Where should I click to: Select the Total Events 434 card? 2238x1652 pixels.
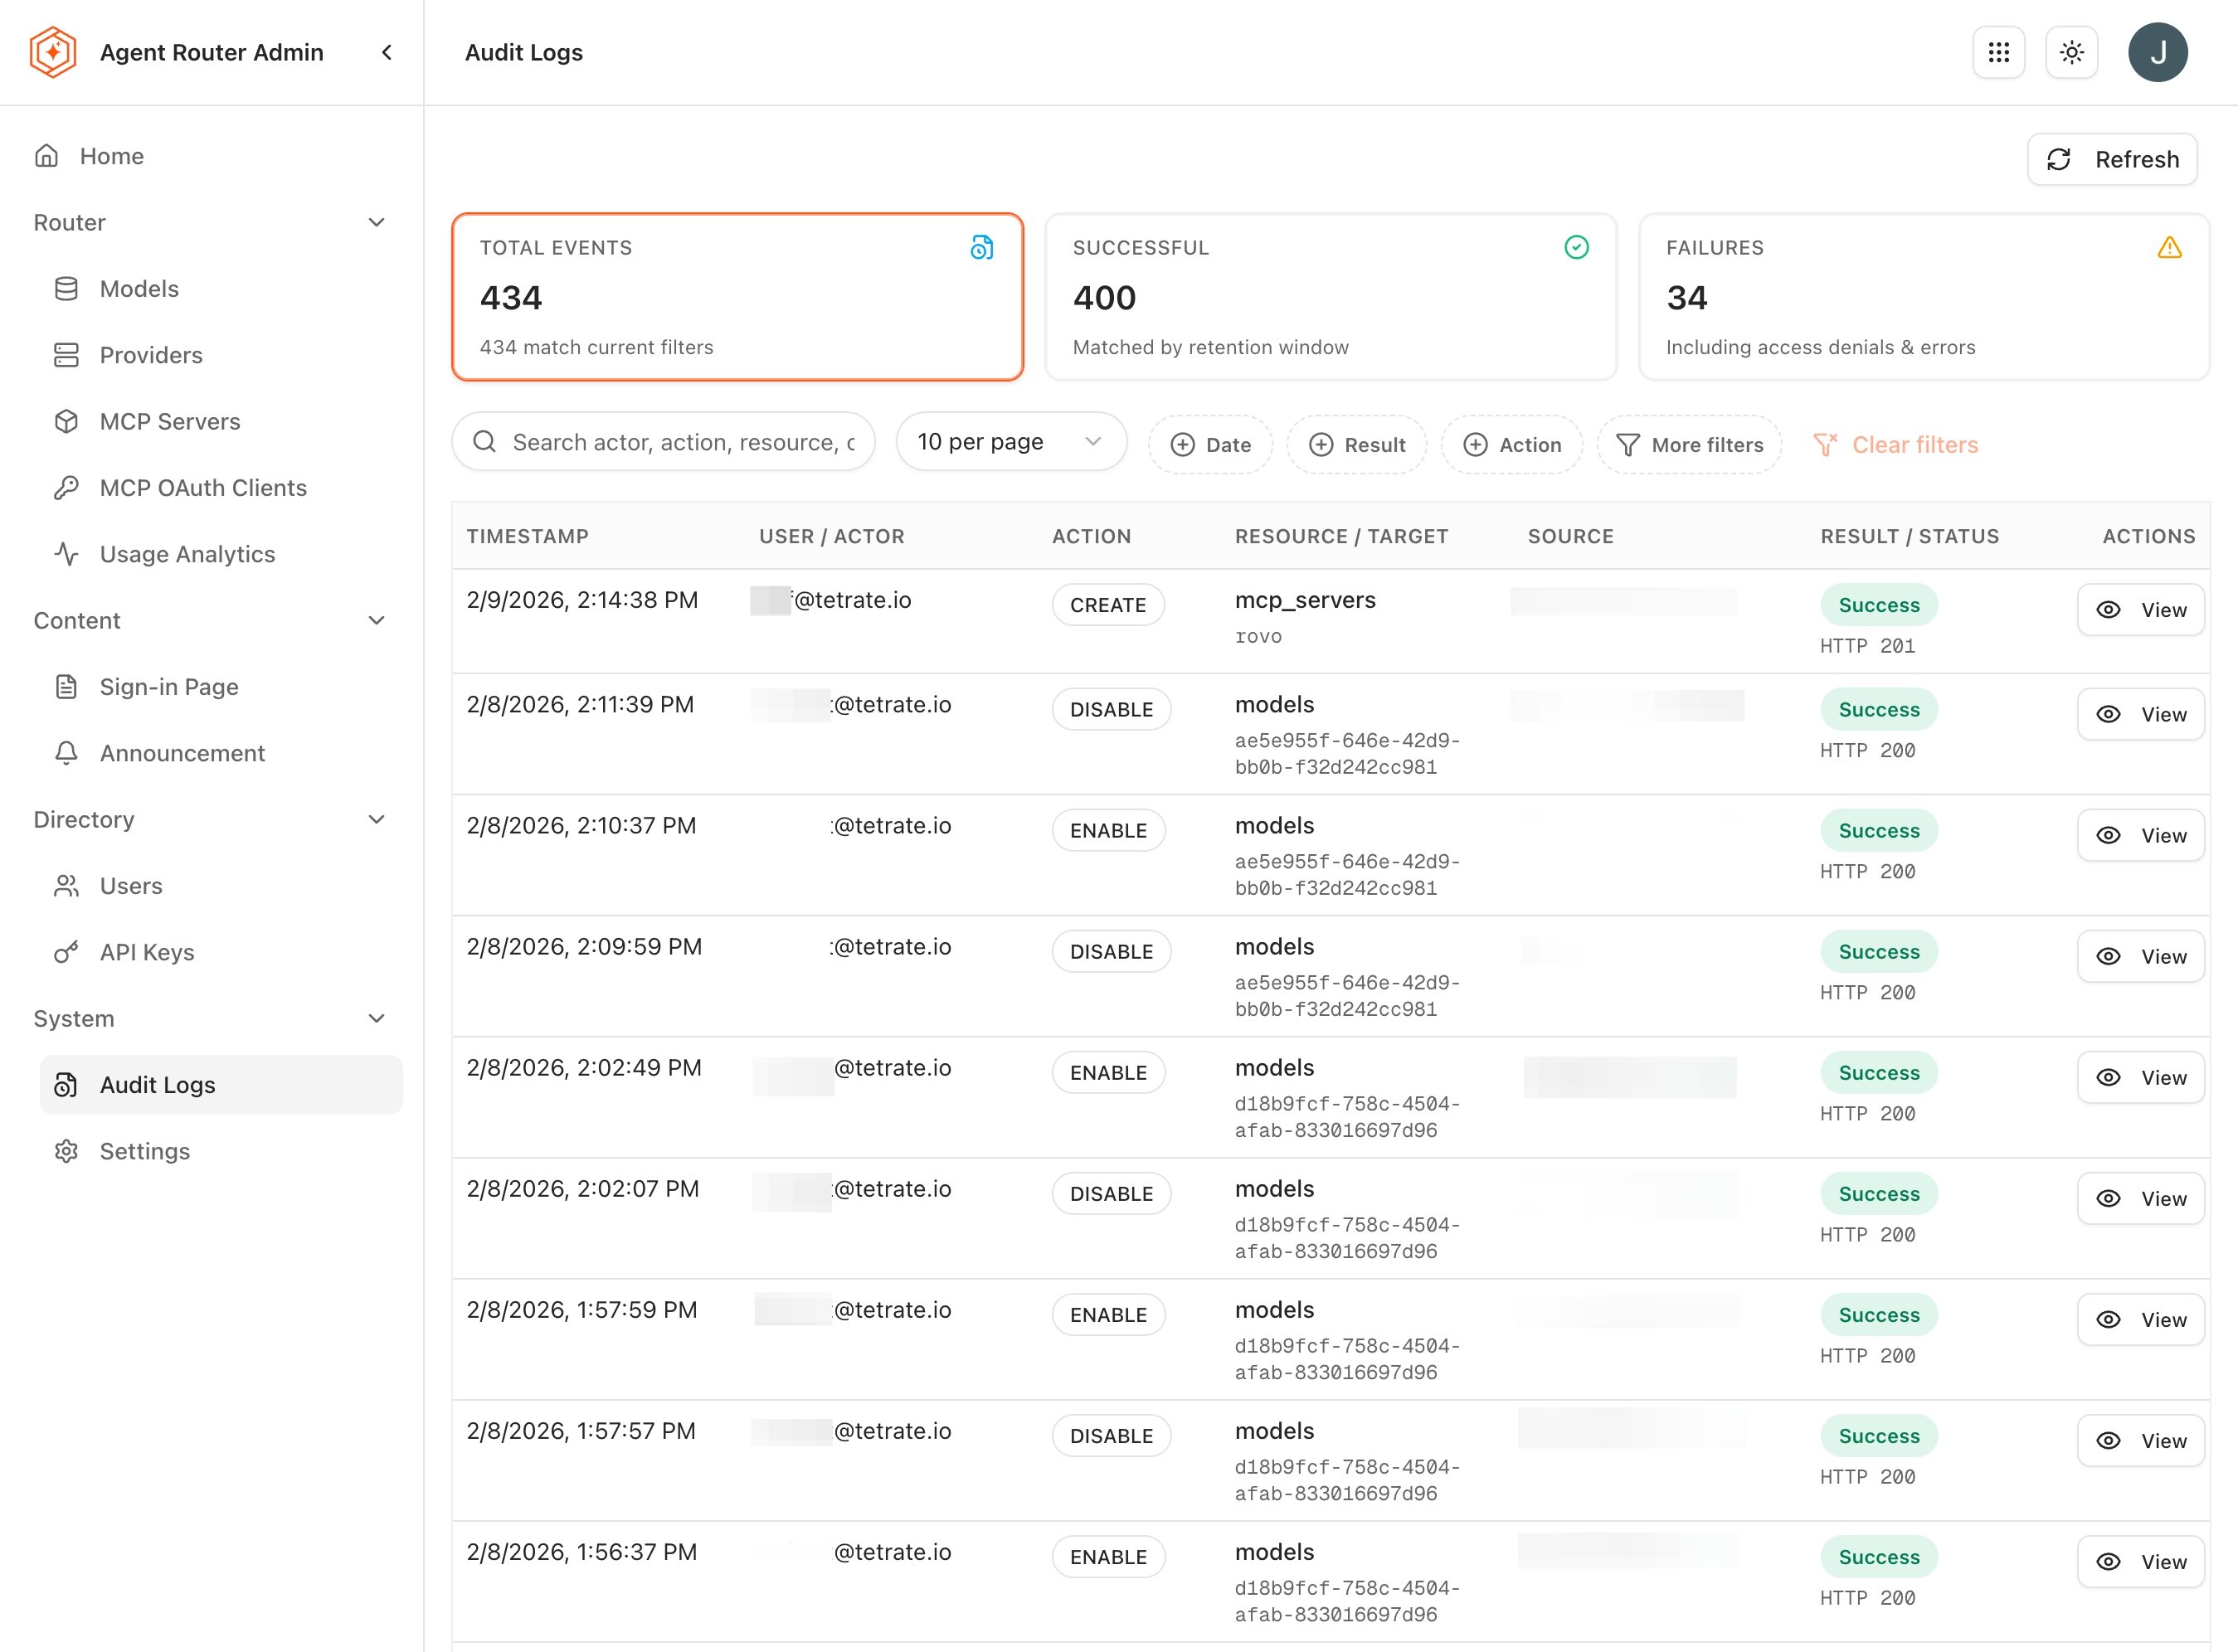pos(737,296)
